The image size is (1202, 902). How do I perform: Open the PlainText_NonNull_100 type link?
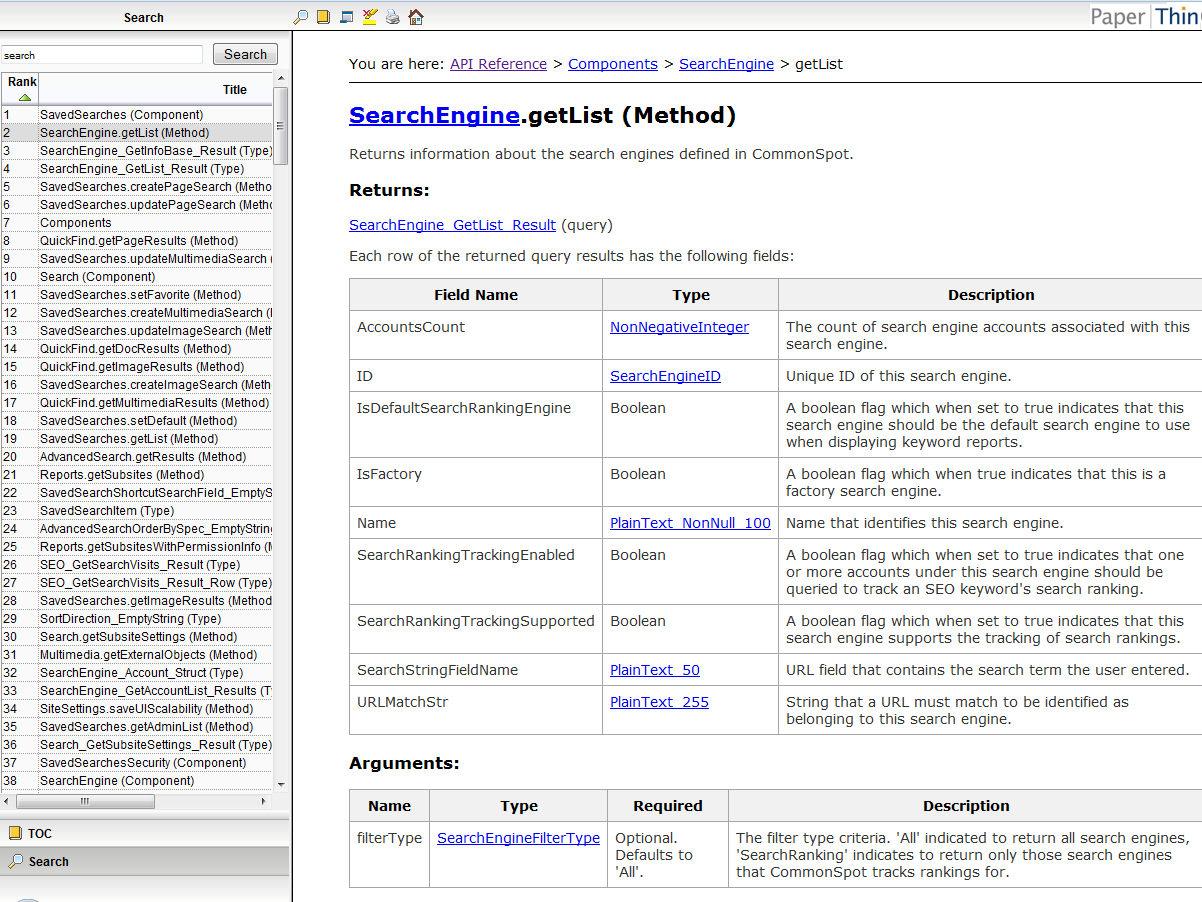690,523
